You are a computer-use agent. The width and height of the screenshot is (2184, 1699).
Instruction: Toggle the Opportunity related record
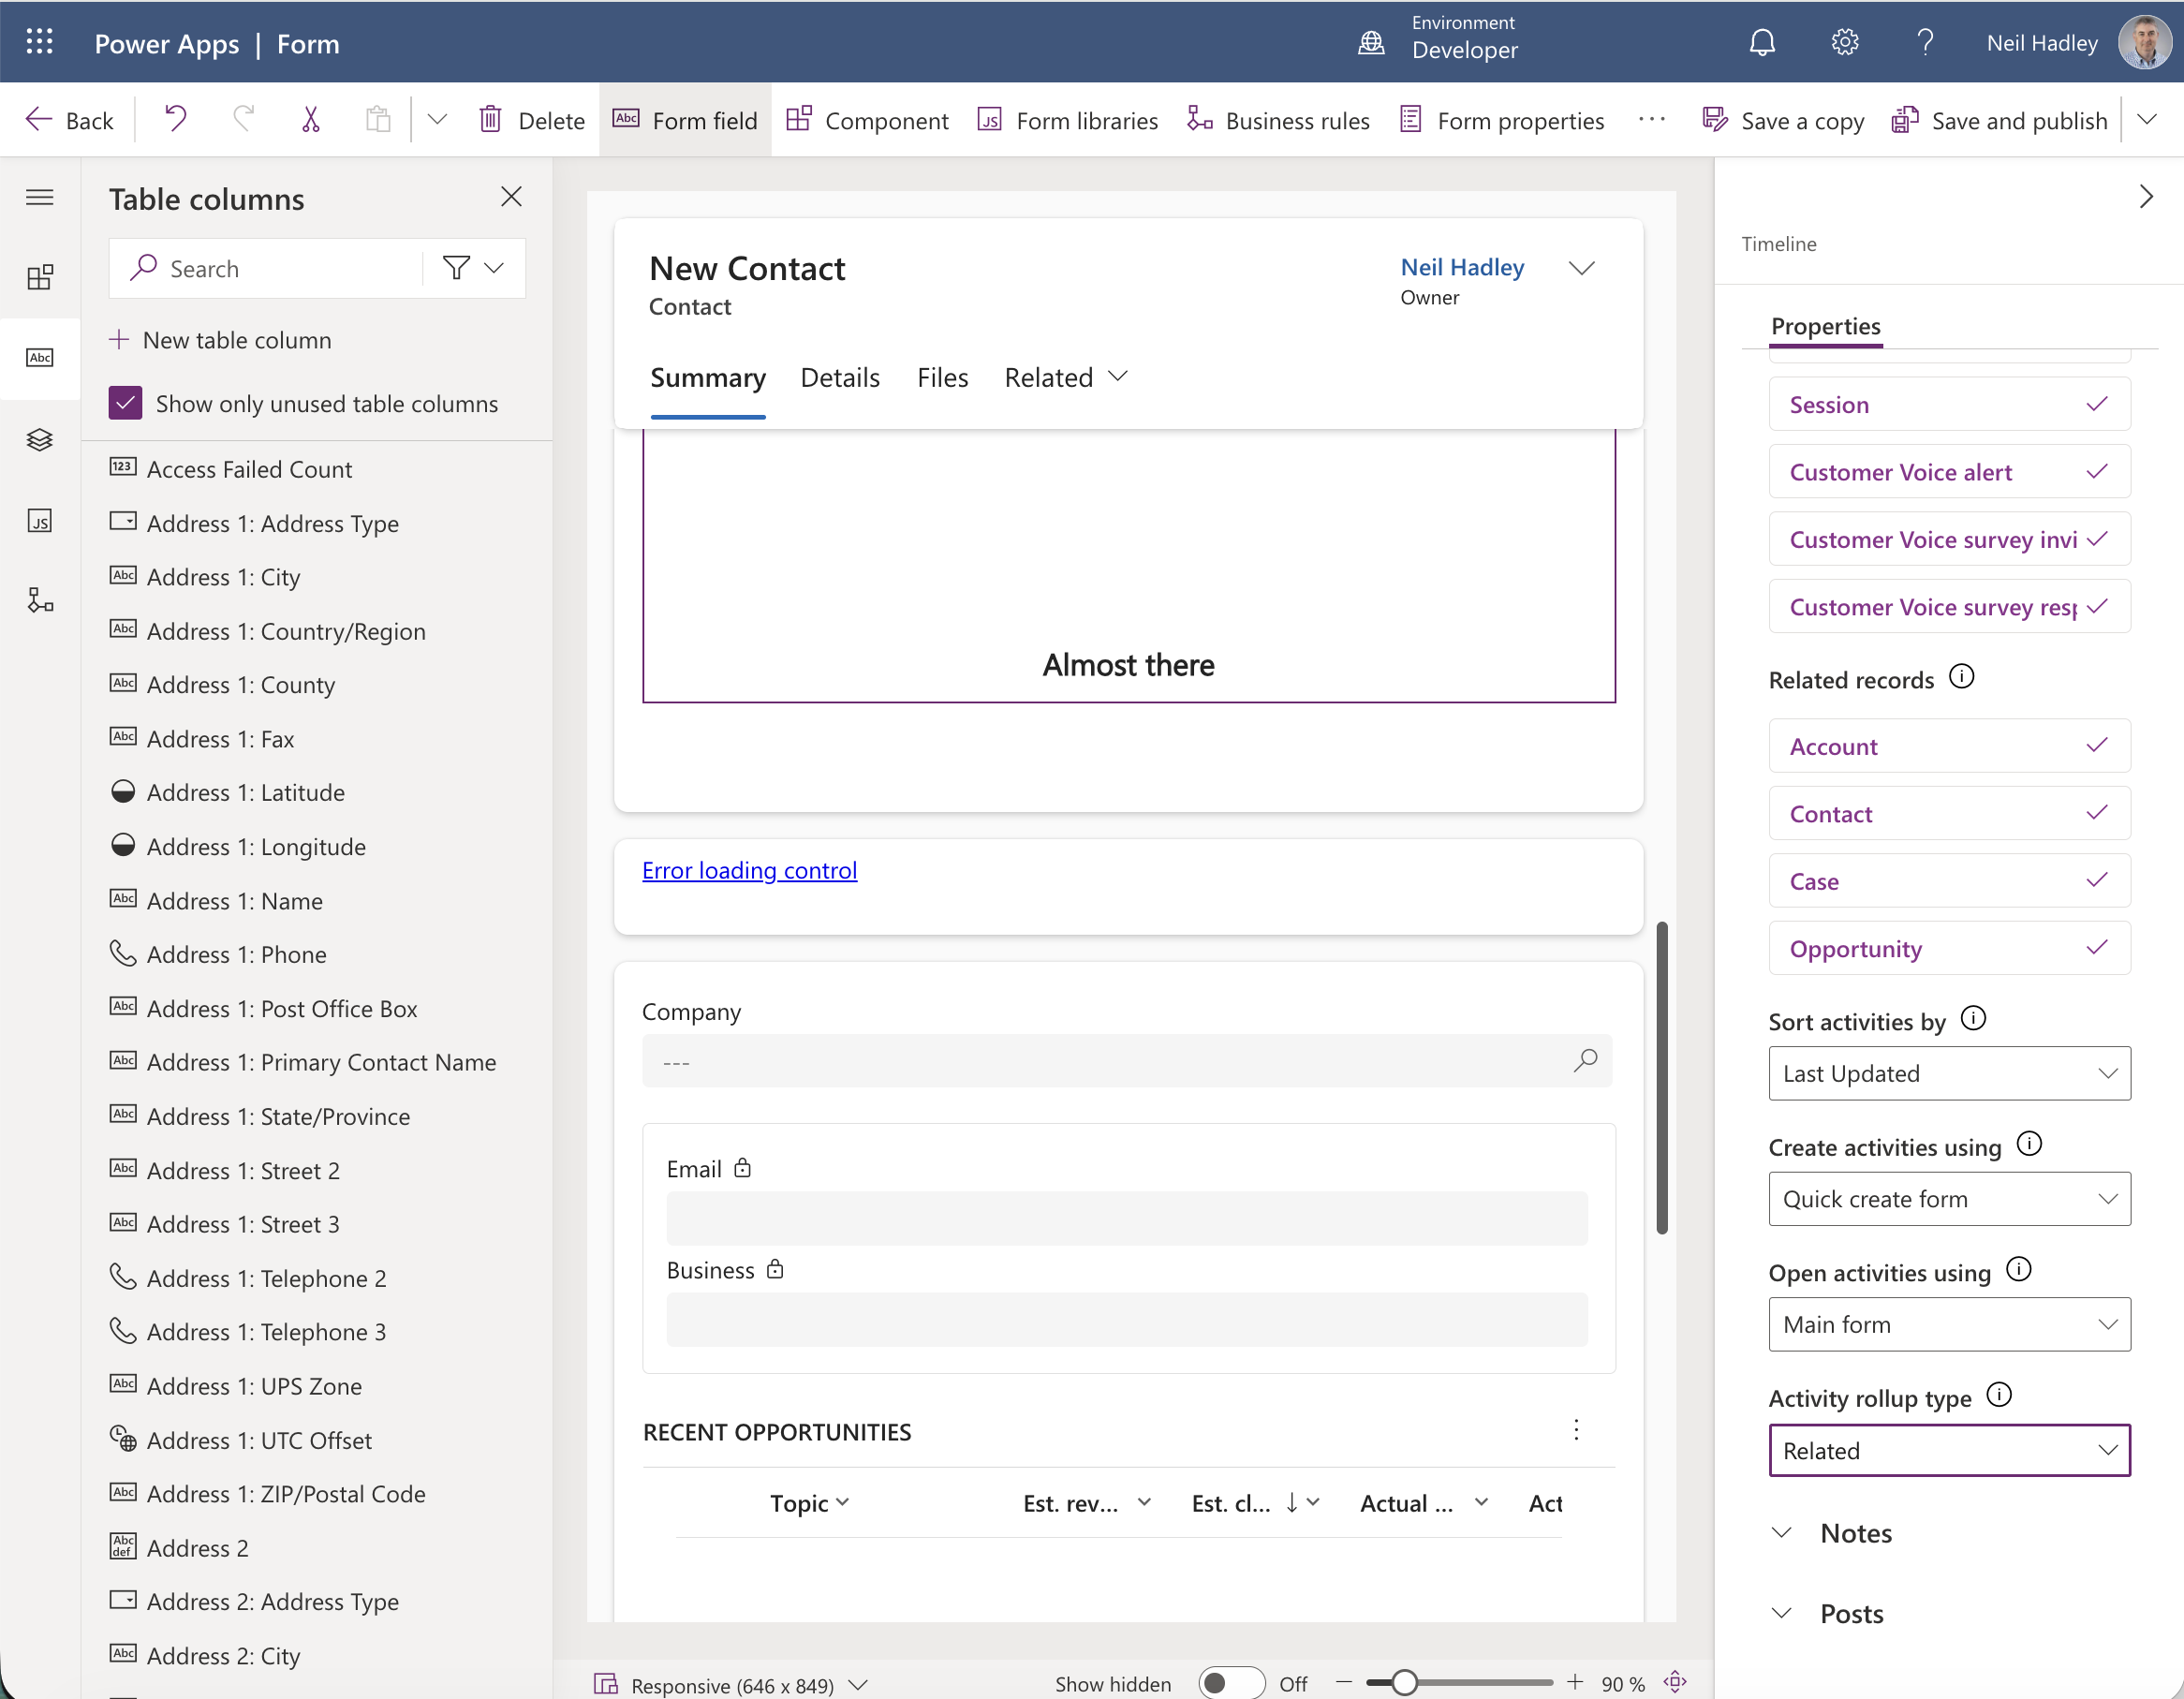tap(1949, 948)
